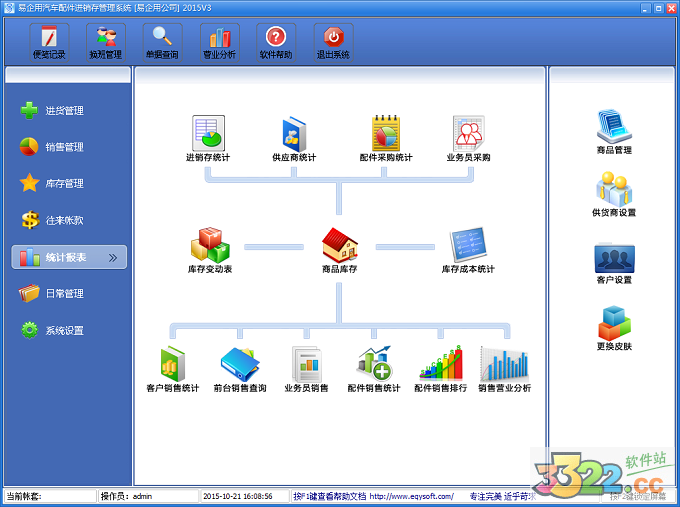Open 业务员采购 salesperson purchases
The width and height of the screenshot is (680, 507).
pos(468,139)
